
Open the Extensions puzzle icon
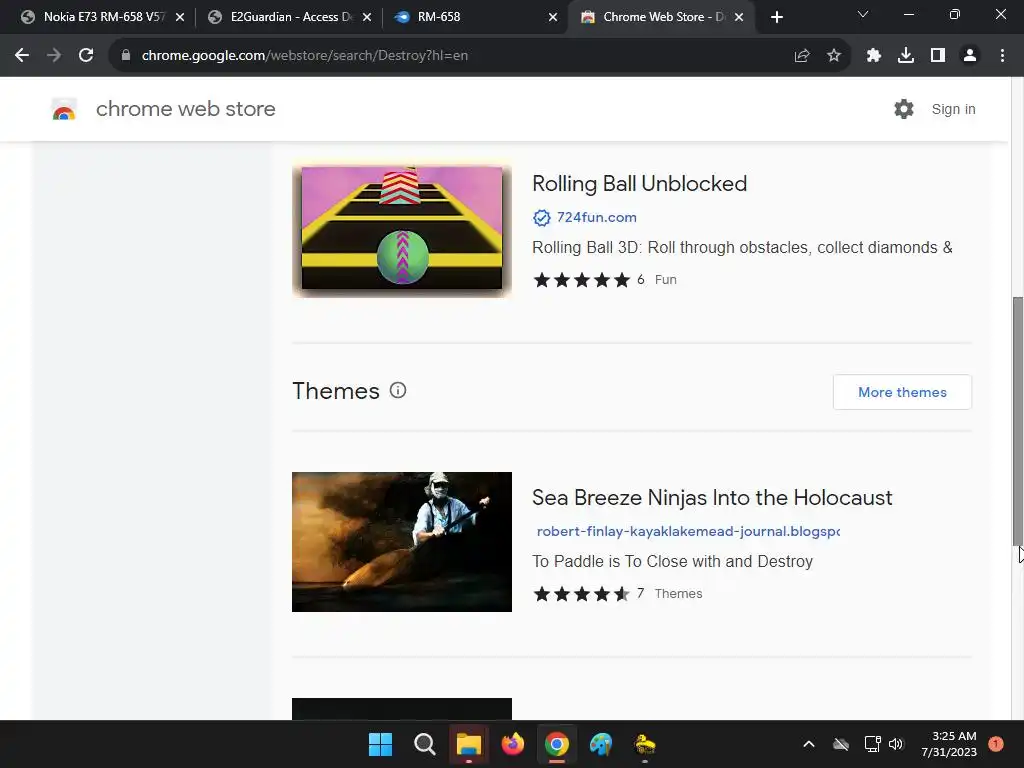pyautogui.click(x=874, y=56)
